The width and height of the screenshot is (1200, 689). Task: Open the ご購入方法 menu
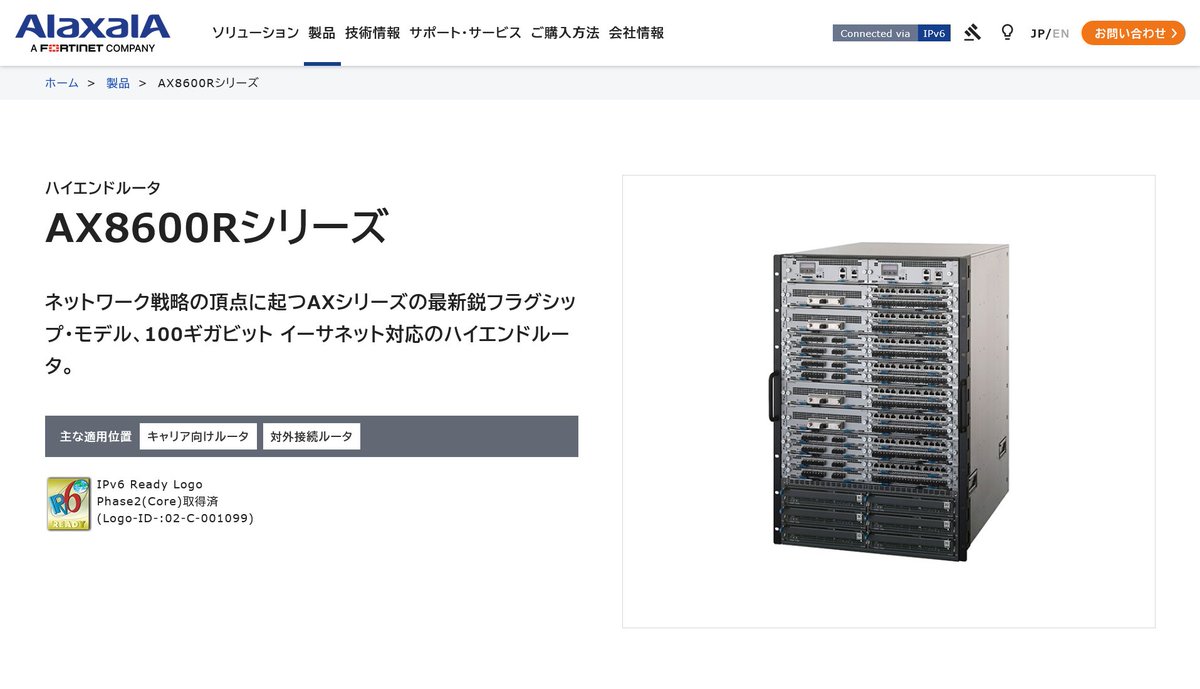tap(565, 33)
